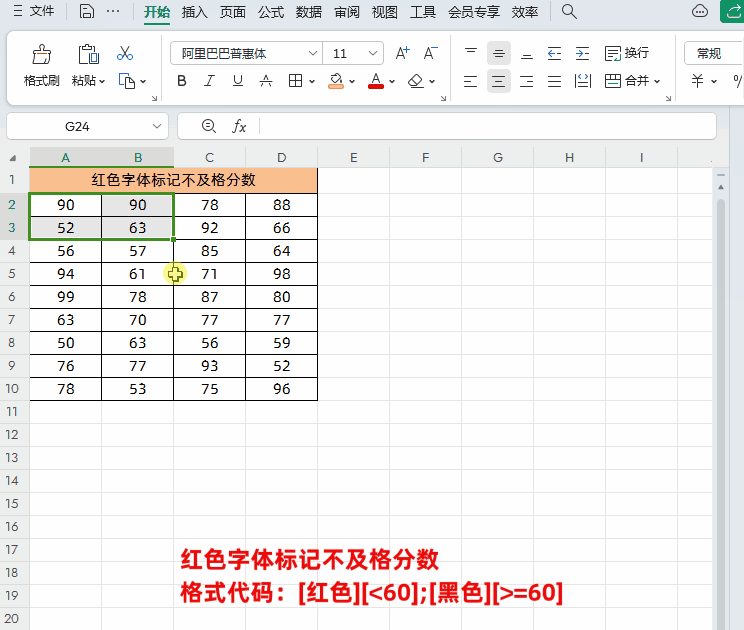744x630 pixels.
Task: Switch to the 视图 tab
Action: [385, 12]
